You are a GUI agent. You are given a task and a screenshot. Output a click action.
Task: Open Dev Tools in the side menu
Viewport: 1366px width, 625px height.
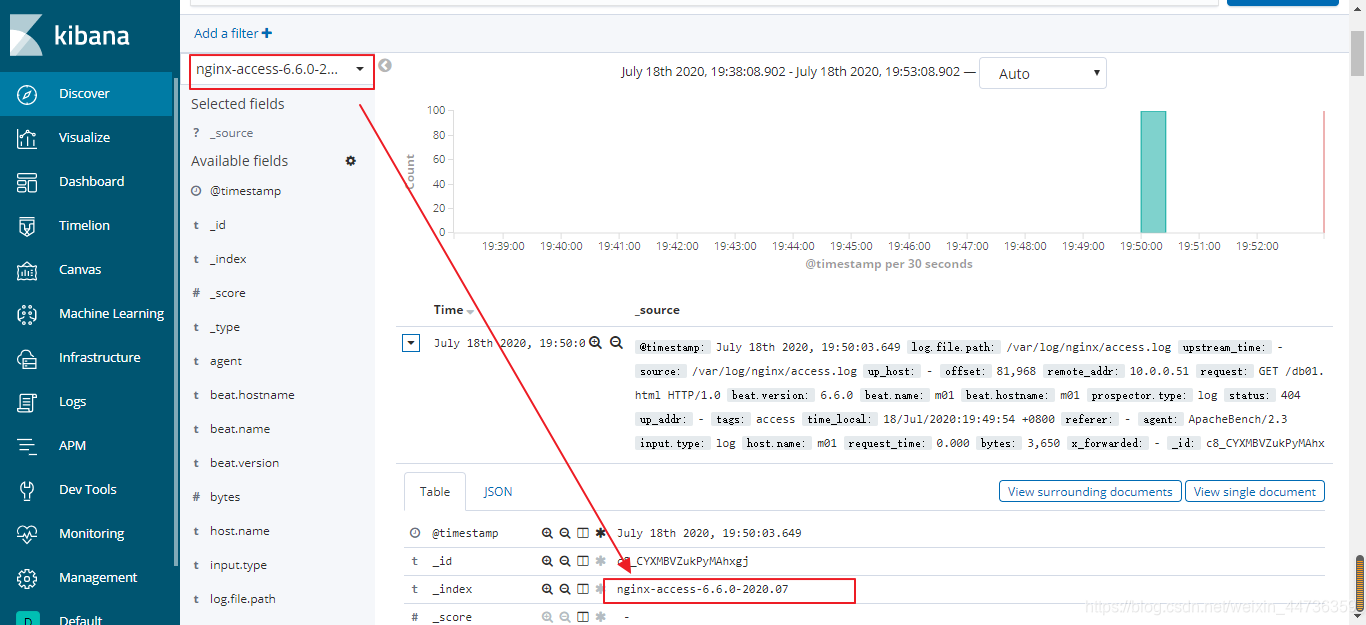tap(87, 489)
